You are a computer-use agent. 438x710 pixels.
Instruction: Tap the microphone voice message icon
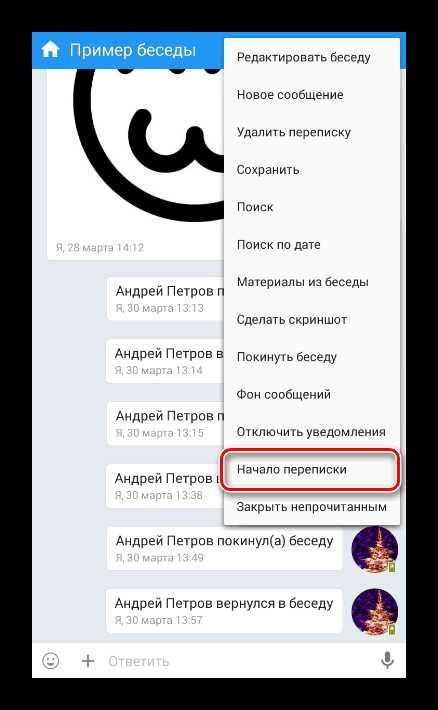tap(387, 661)
